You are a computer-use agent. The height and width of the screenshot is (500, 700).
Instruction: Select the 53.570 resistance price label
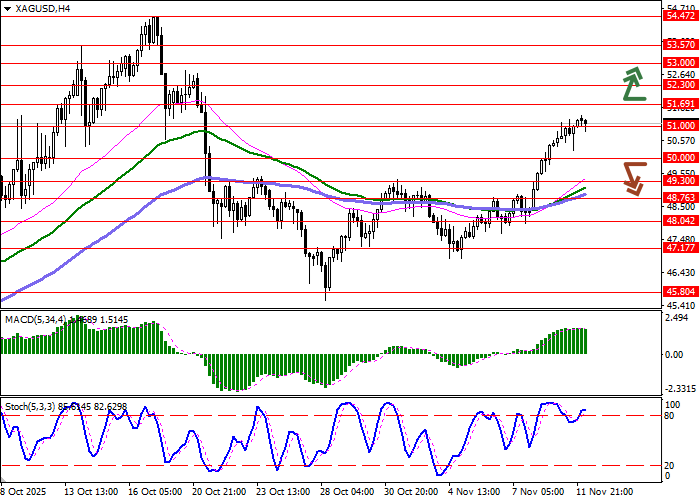[680, 45]
